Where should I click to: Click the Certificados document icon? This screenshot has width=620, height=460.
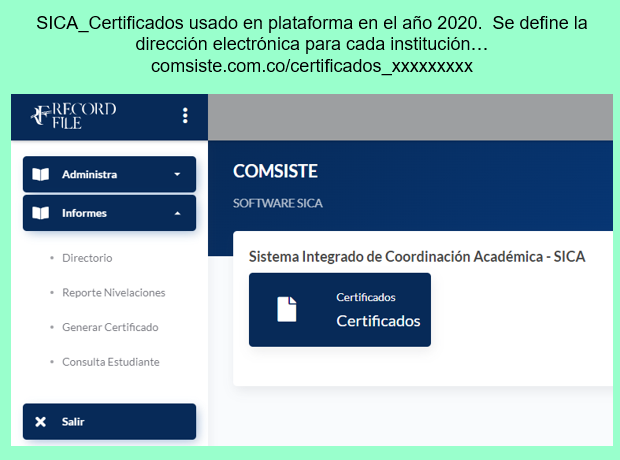click(x=287, y=309)
